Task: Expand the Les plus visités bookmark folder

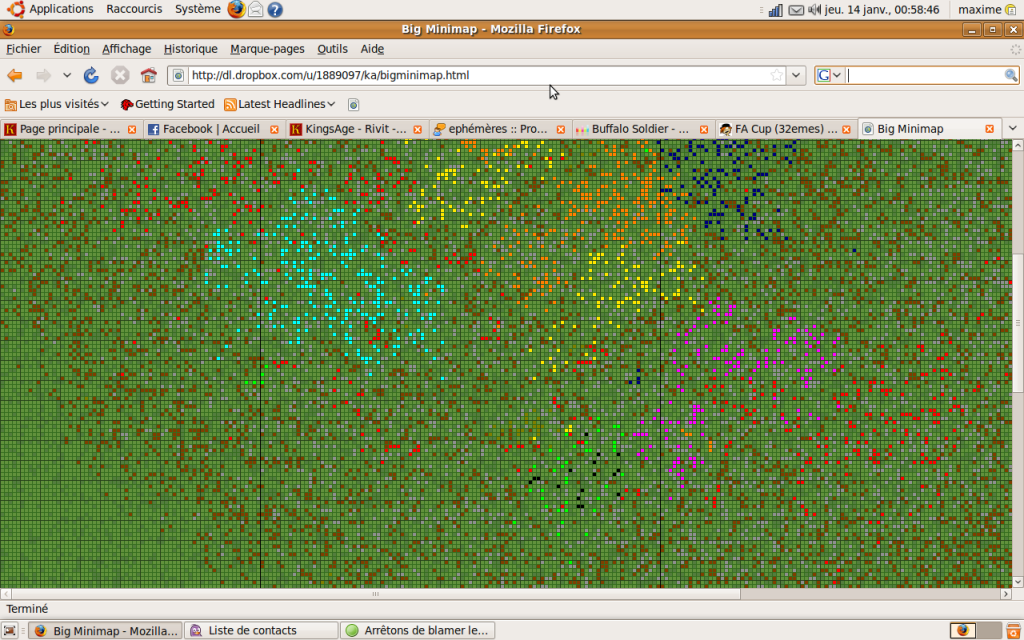Action: click(x=56, y=104)
